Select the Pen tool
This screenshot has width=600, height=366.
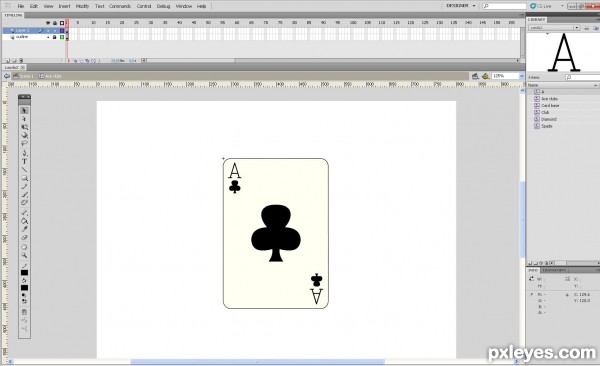pyautogui.click(x=24, y=153)
